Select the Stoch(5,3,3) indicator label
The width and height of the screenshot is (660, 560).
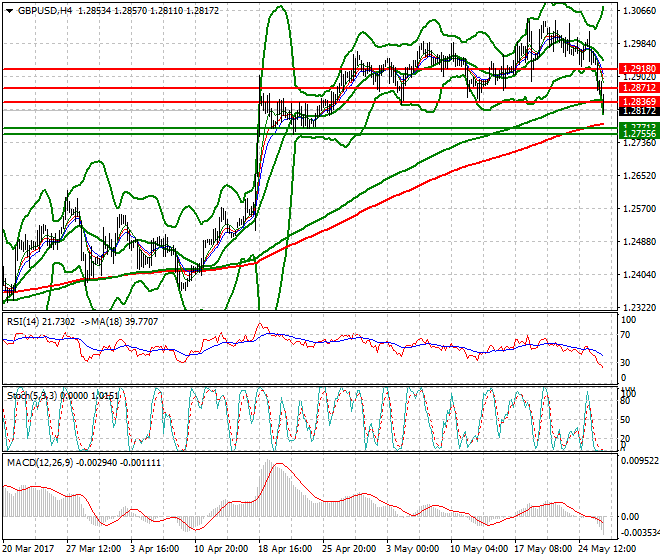tap(32, 396)
